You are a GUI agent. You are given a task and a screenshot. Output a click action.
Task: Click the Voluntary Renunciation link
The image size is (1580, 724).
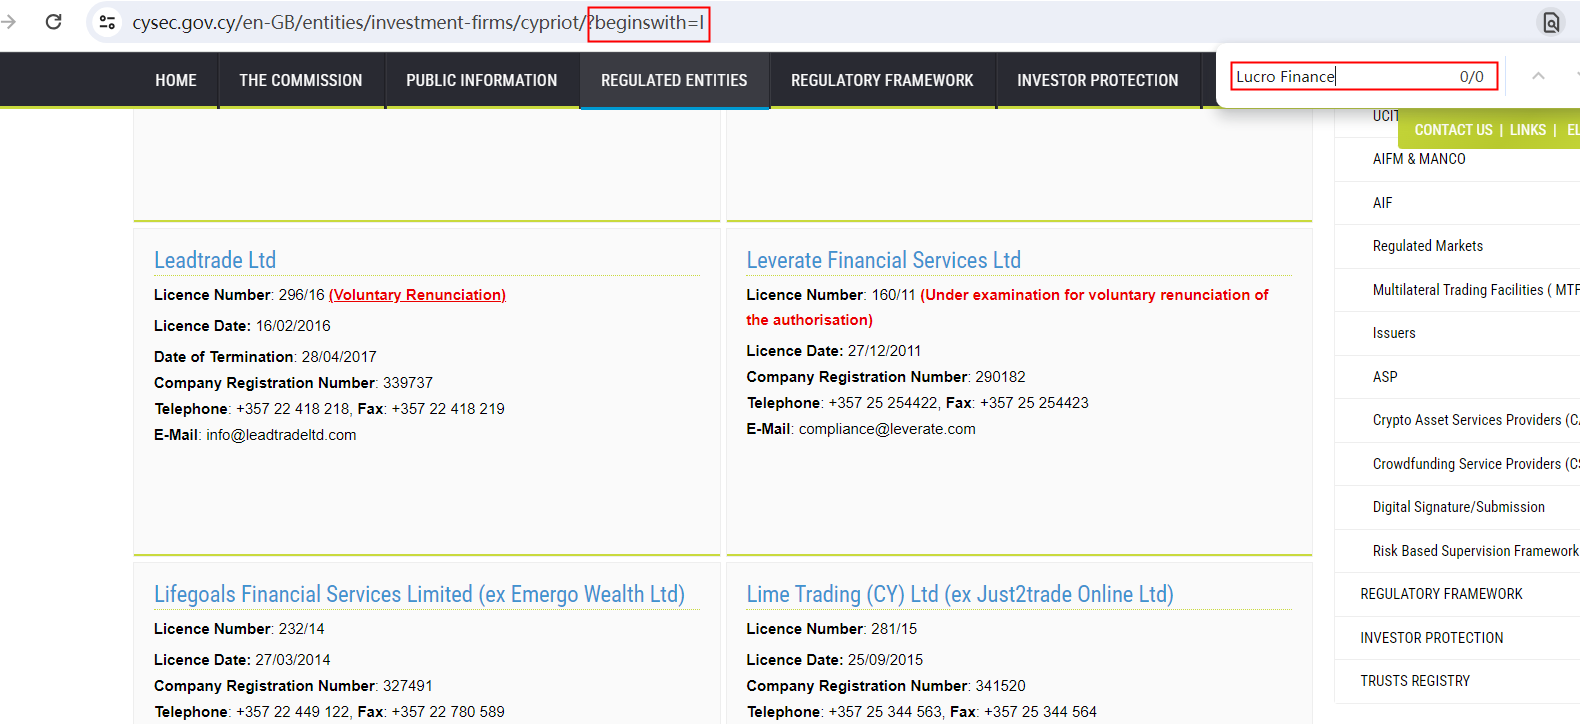pyautogui.click(x=417, y=295)
